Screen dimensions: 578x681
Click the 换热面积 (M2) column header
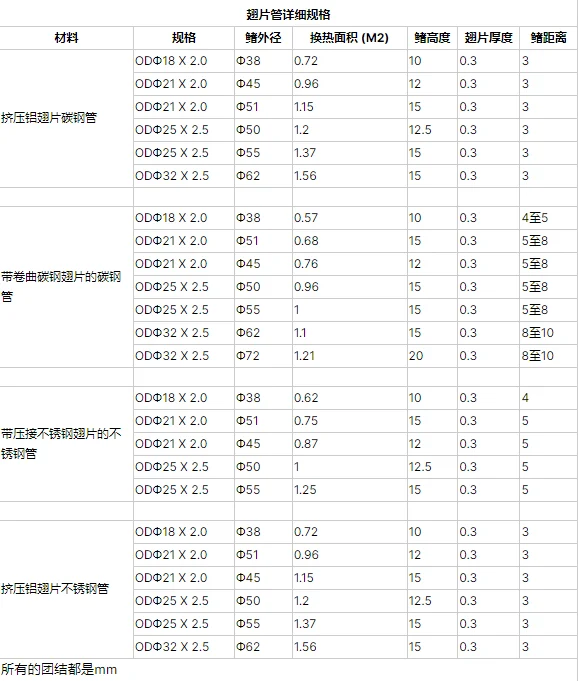(x=350, y=38)
